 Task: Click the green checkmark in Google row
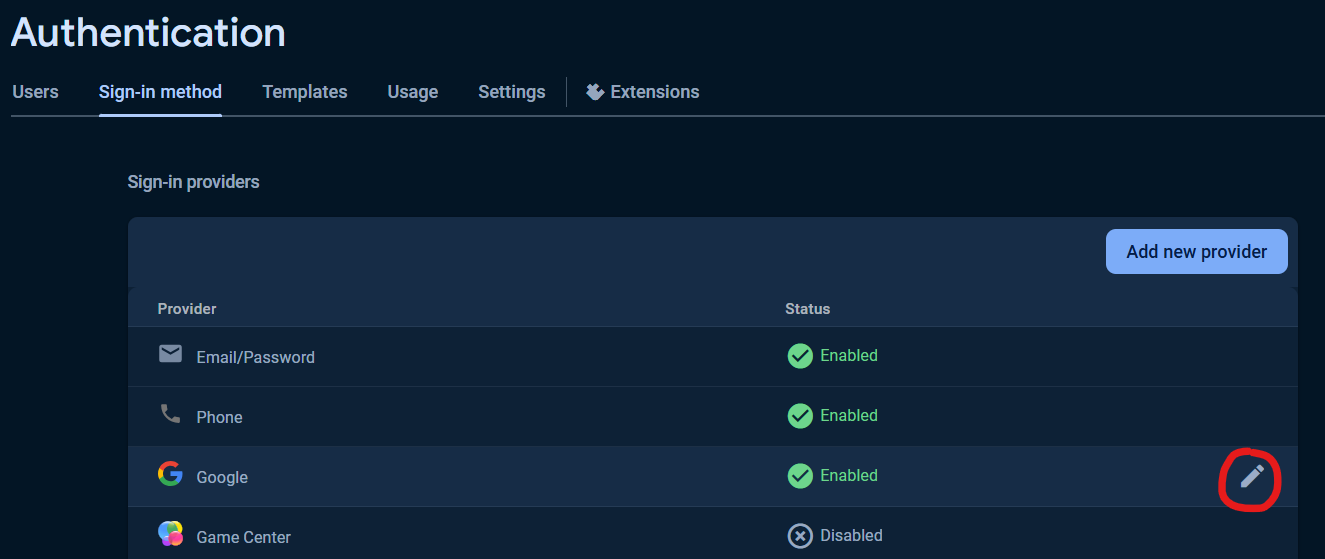coord(800,476)
